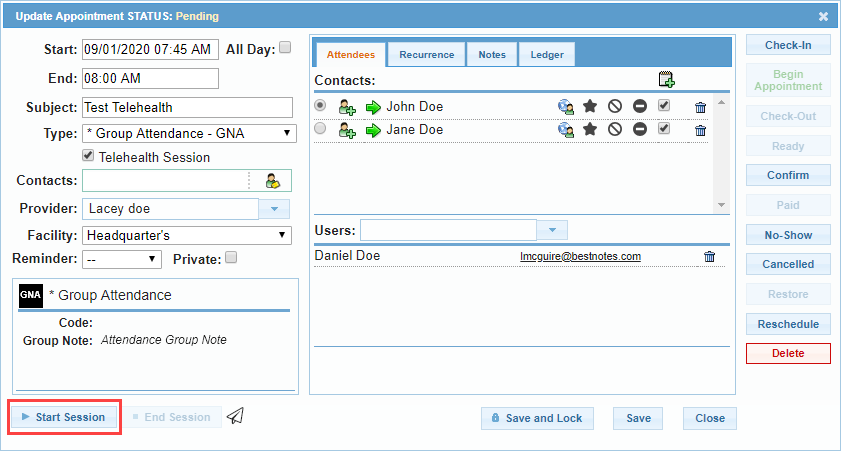
Task: Open Facility dropdown Headquarter's
Action: click(187, 235)
